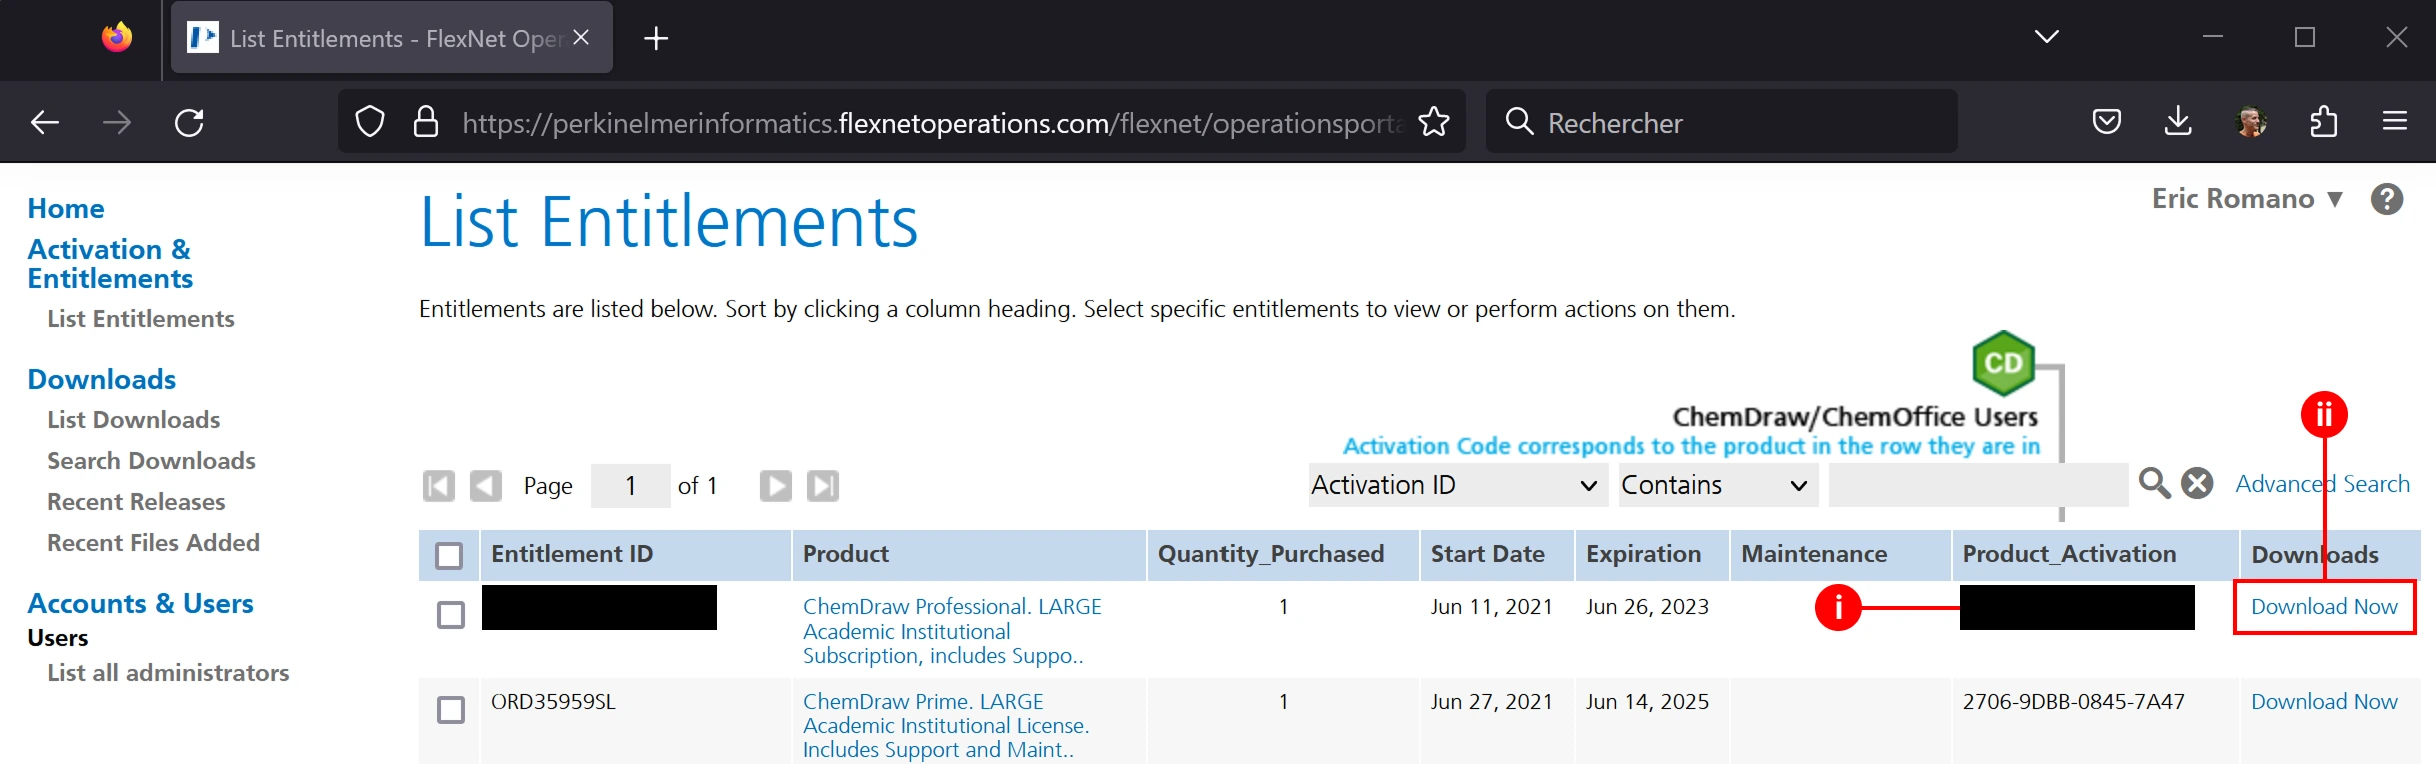This screenshot has height=764, width=2436.
Task: Go to the first page of results
Action: 439,486
